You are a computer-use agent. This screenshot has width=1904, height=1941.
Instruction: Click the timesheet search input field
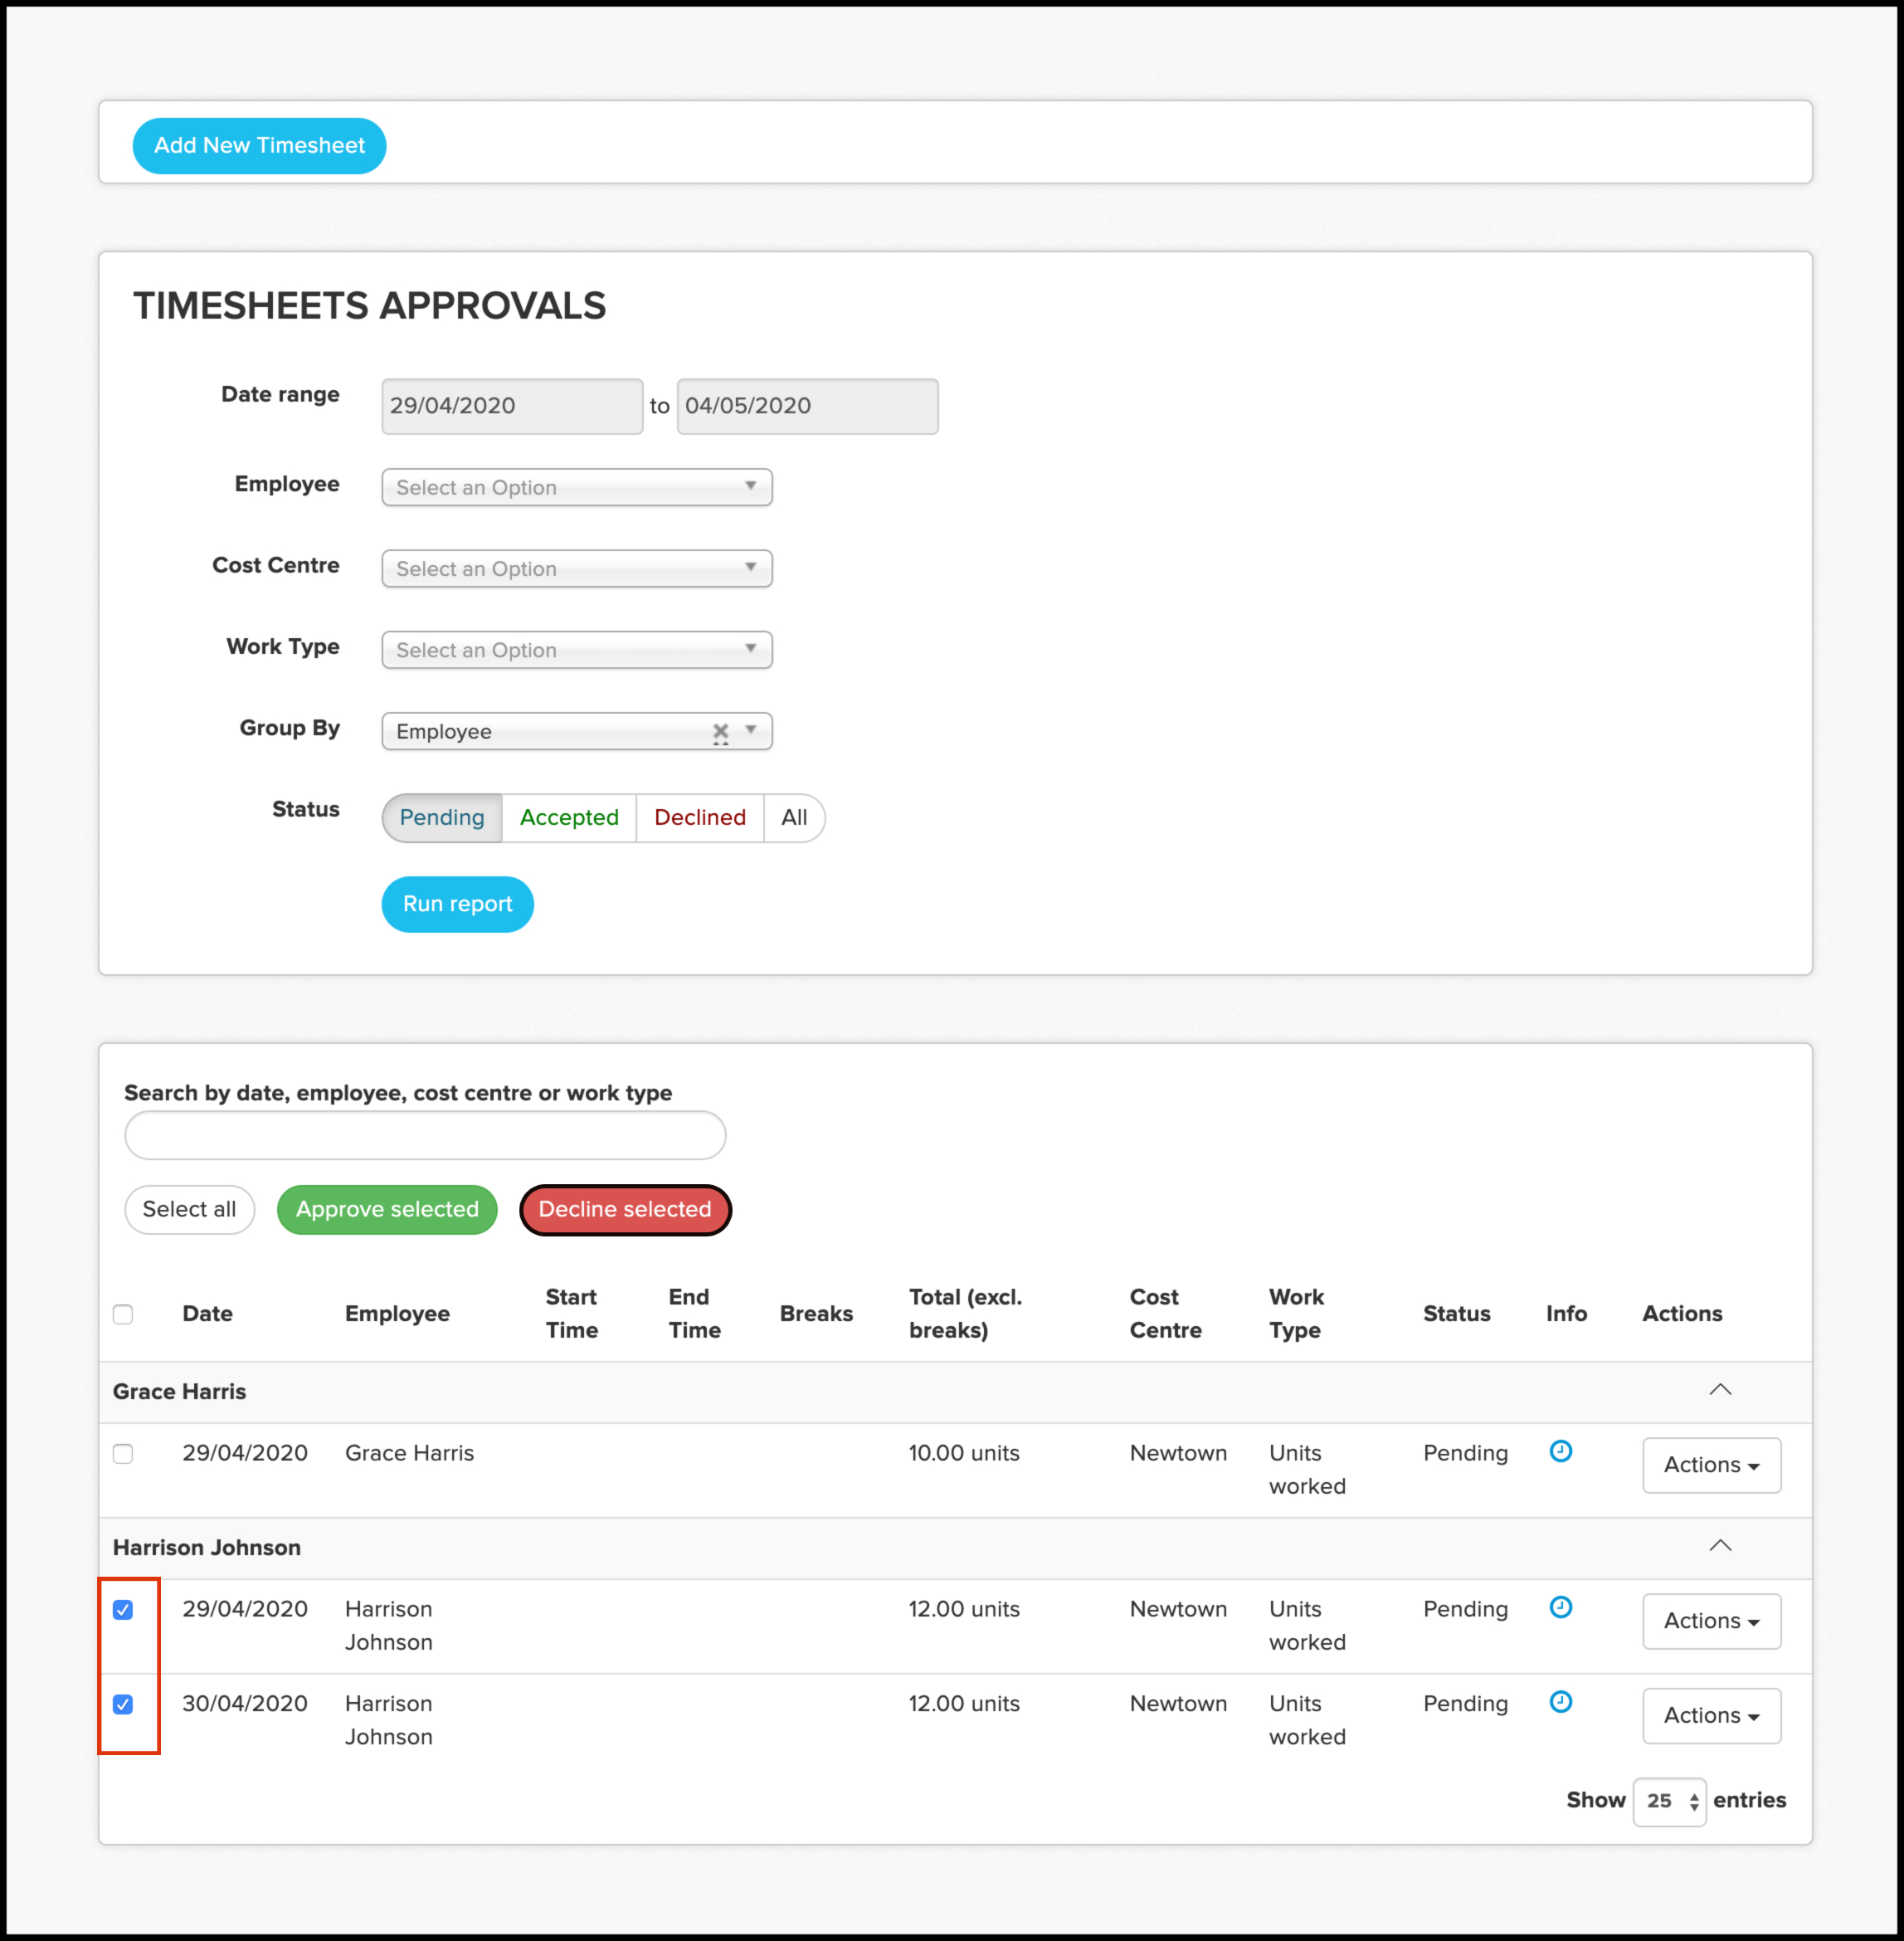pos(425,1135)
